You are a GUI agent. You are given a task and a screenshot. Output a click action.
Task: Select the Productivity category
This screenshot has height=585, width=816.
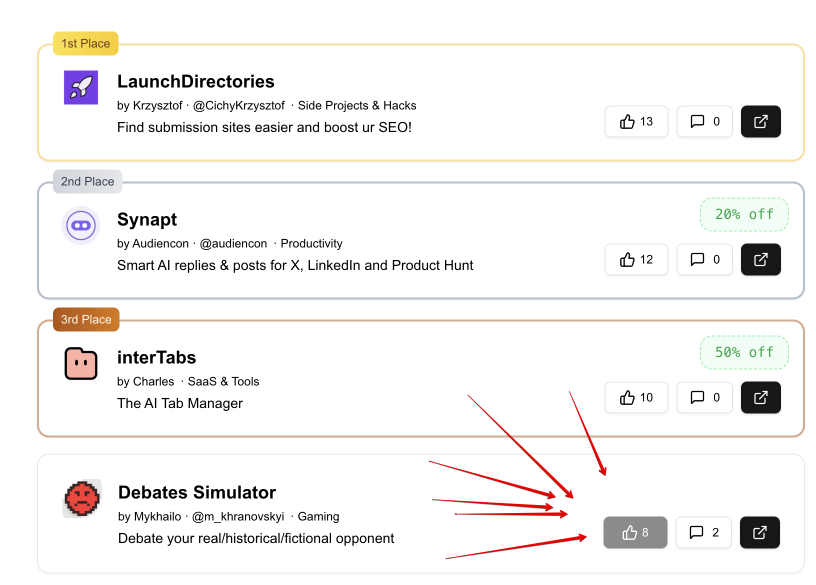click(312, 244)
